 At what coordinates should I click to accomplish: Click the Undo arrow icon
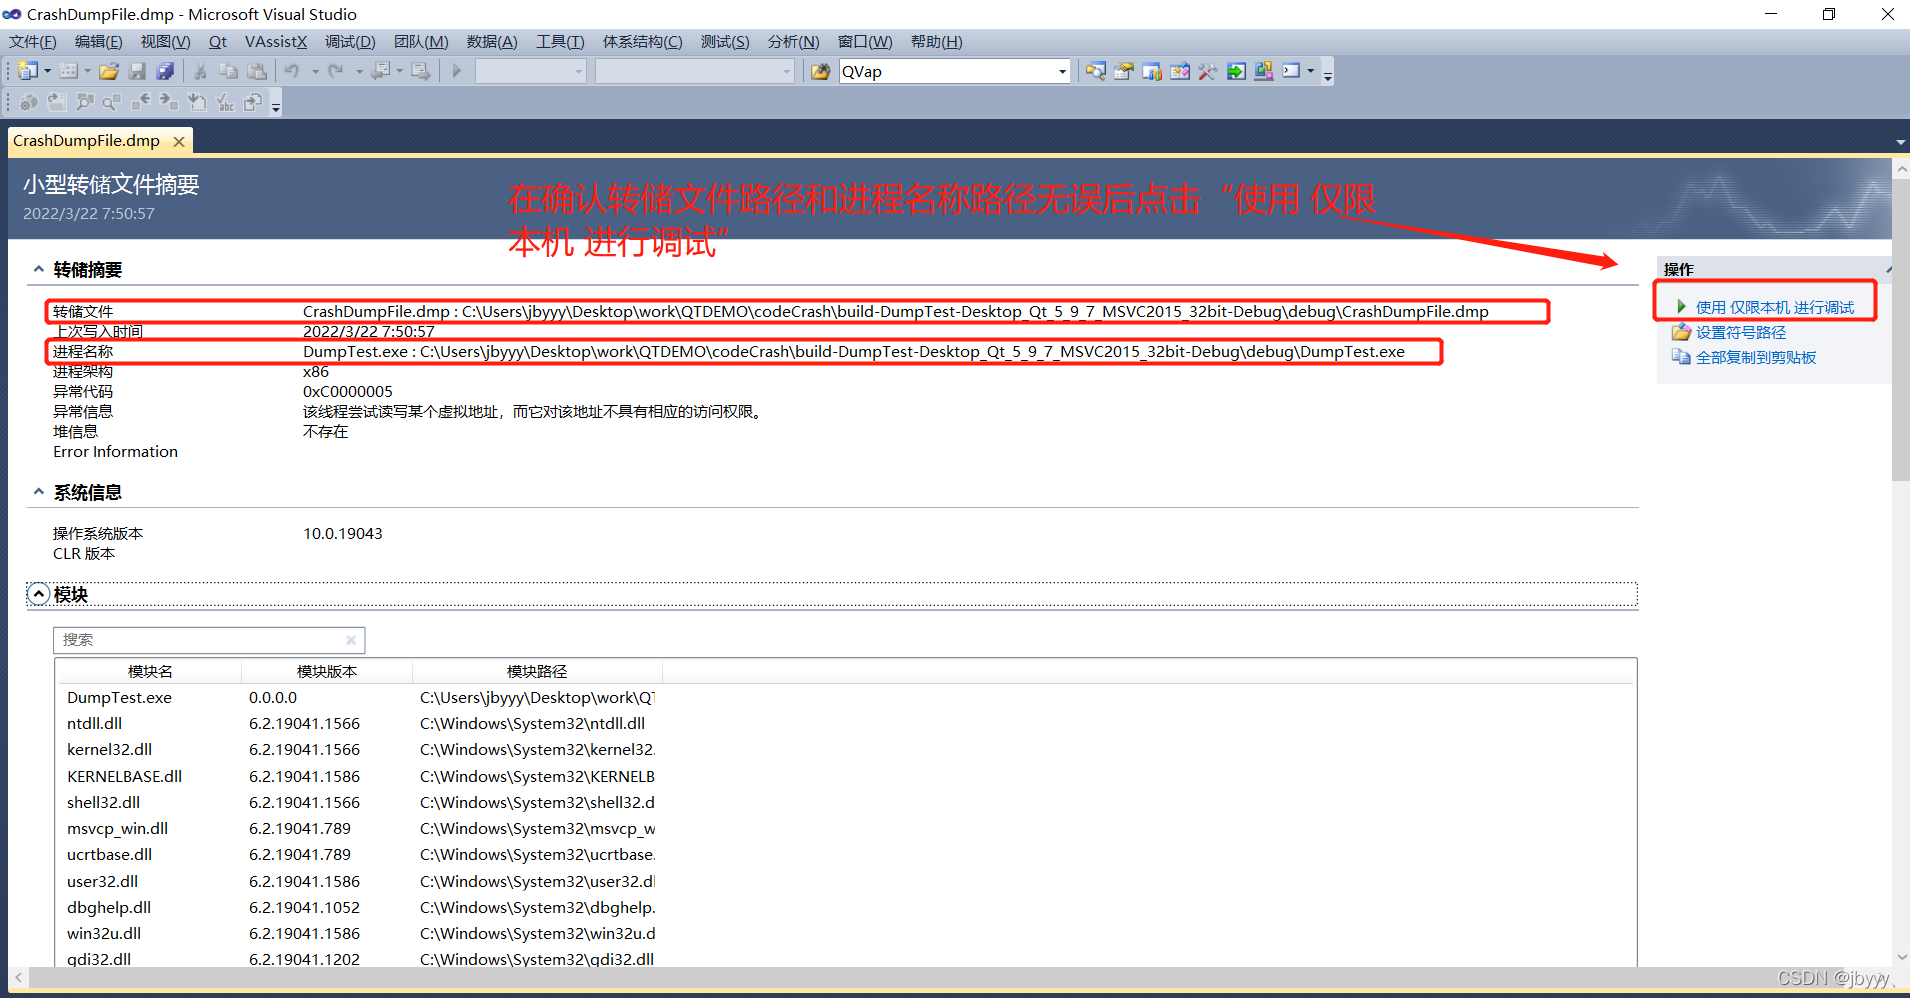click(x=292, y=71)
